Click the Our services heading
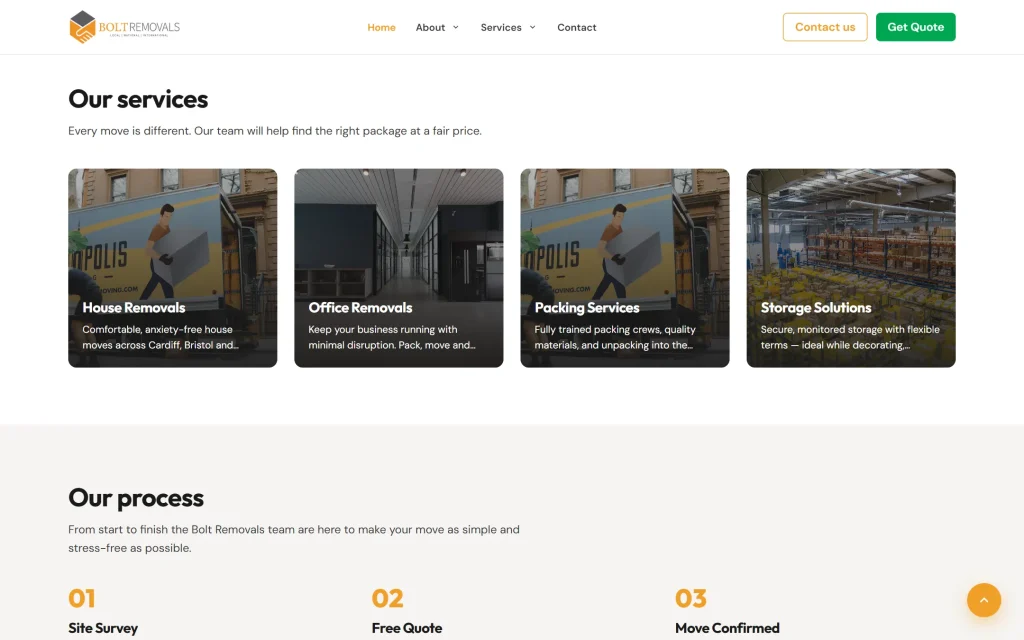The height and width of the screenshot is (640, 1024). click(138, 99)
